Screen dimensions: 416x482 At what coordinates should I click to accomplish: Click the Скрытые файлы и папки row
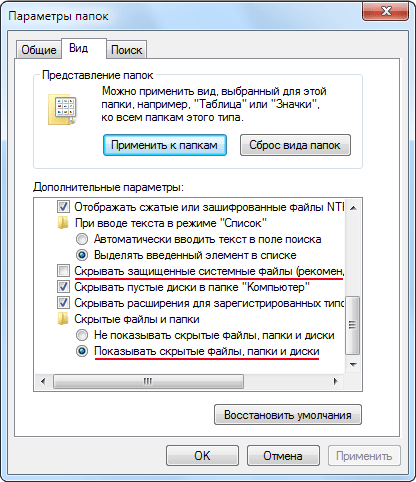(x=137, y=319)
